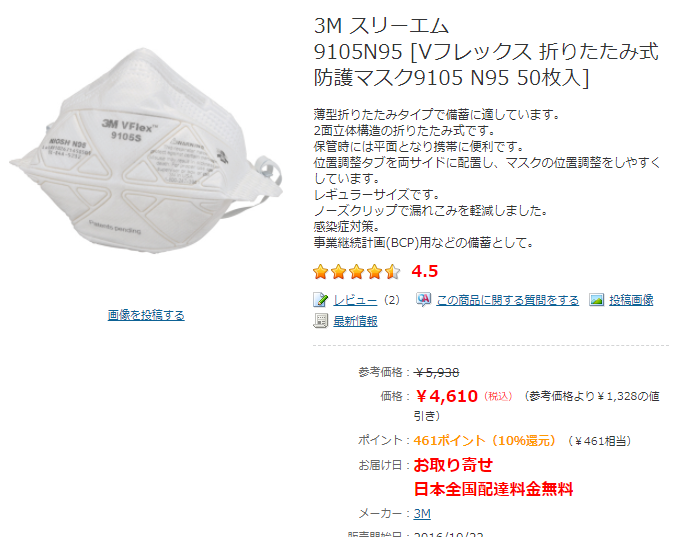Screen dimensions: 685x537
Task: Click the latest information newspaper icon
Action: [x=321, y=321]
